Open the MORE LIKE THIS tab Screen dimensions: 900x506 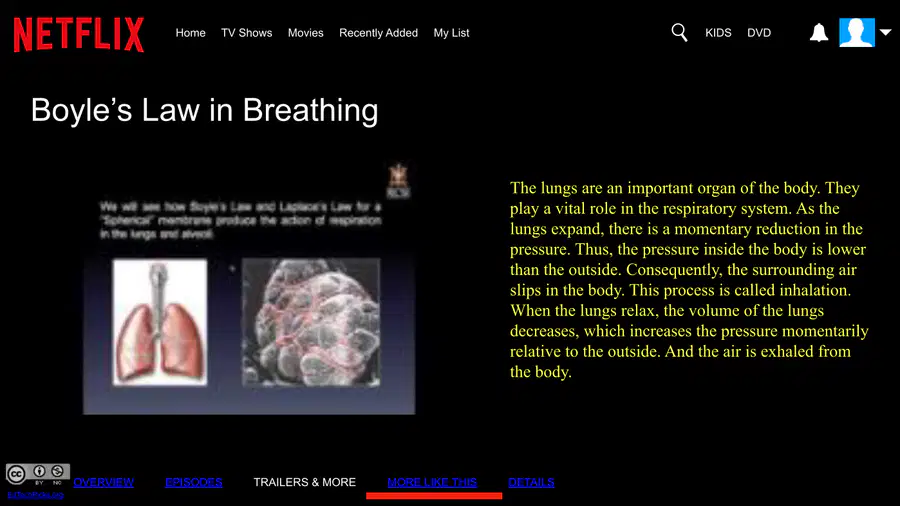(x=432, y=482)
